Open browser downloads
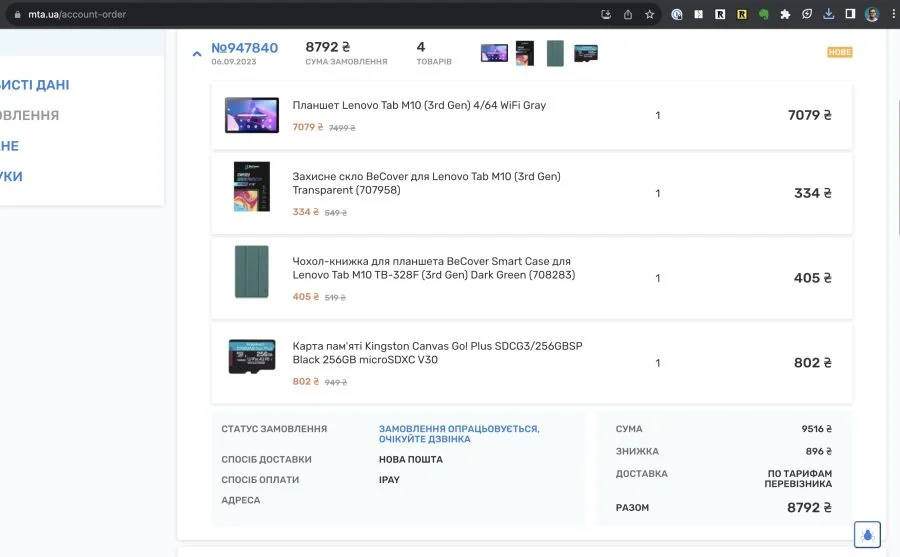 [828, 14]
